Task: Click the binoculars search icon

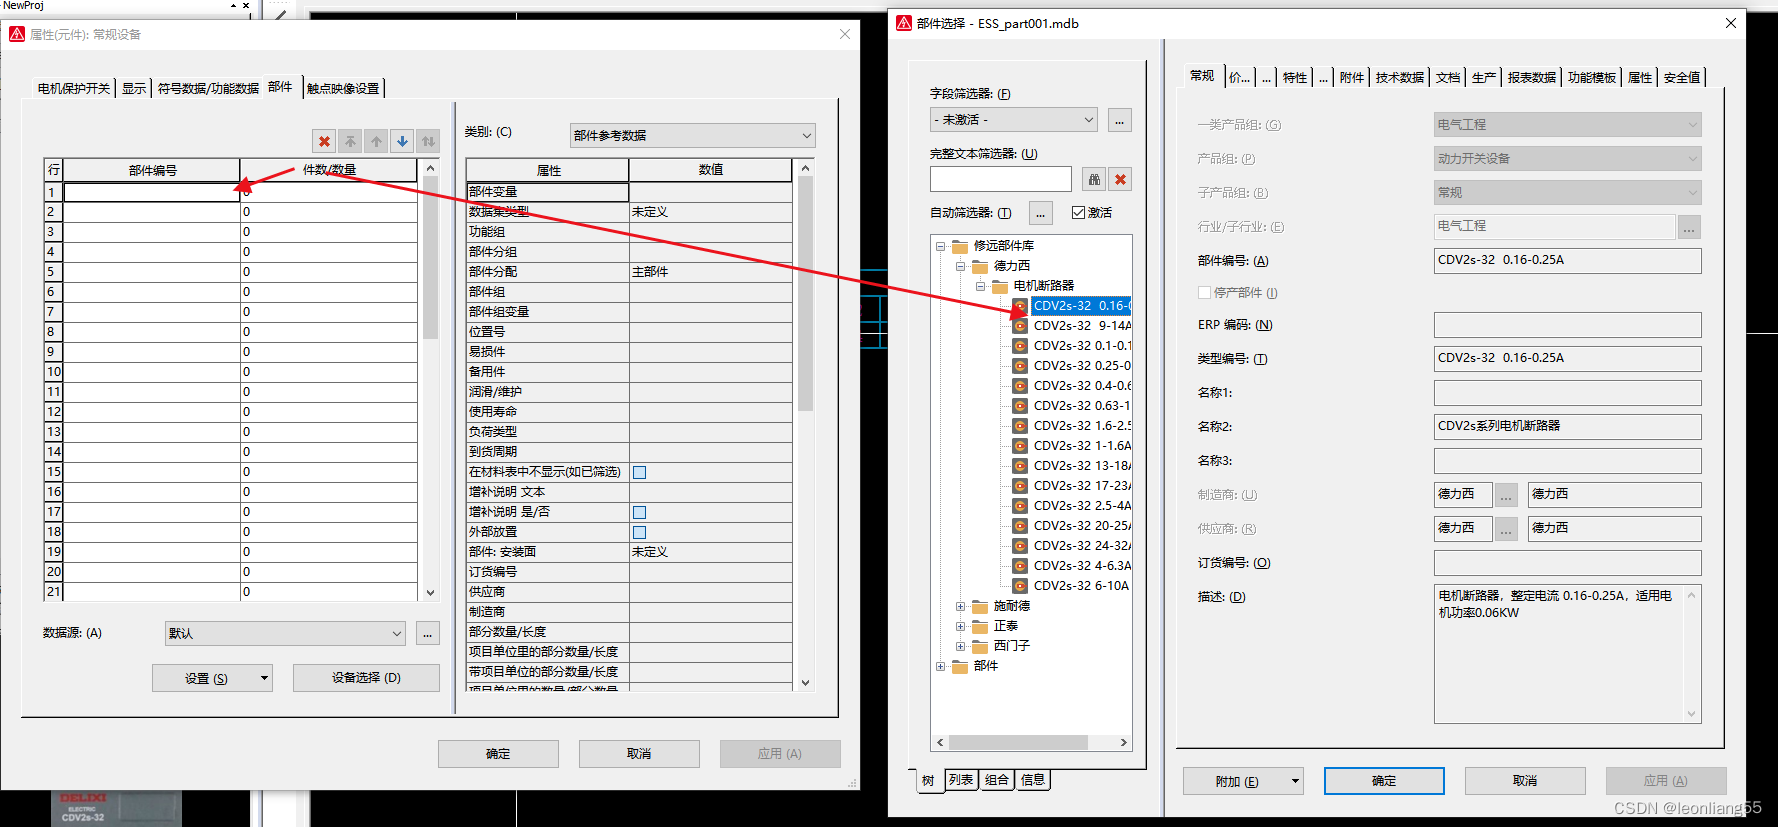Action: 1094,180
